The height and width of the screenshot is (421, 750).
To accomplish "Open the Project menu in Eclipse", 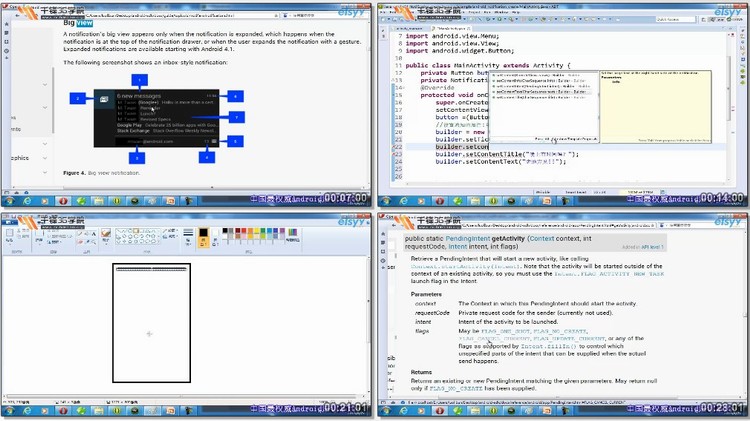I will pos(473,12).
